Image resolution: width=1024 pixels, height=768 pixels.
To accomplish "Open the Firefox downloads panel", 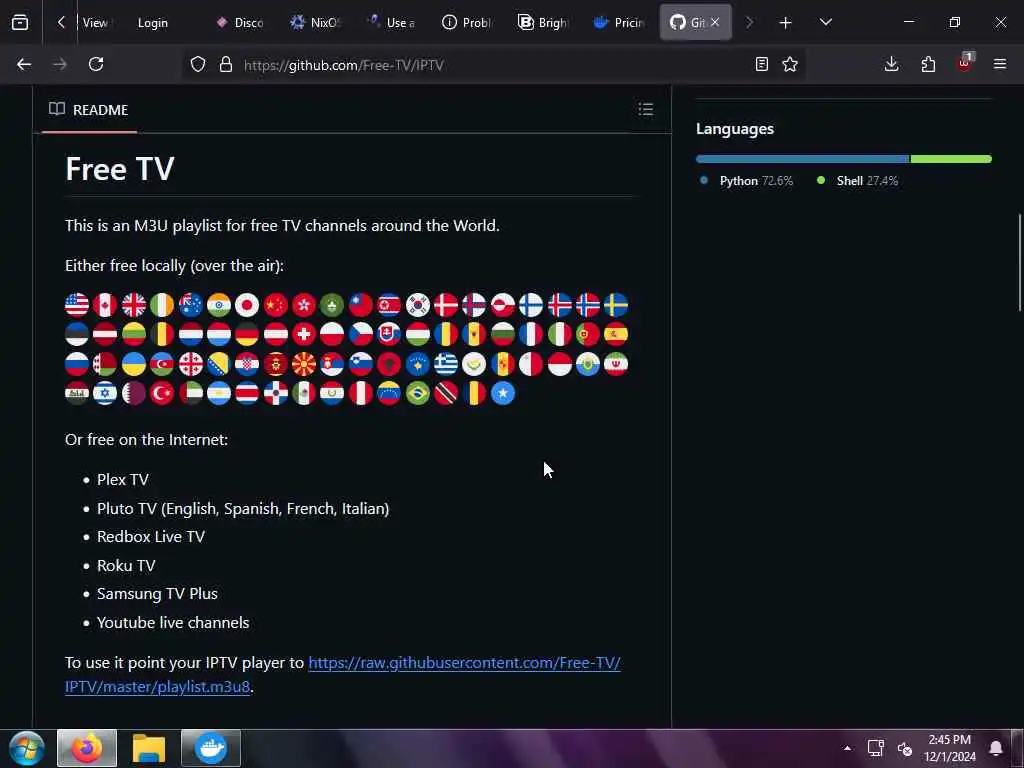I will tap(891, 64).
